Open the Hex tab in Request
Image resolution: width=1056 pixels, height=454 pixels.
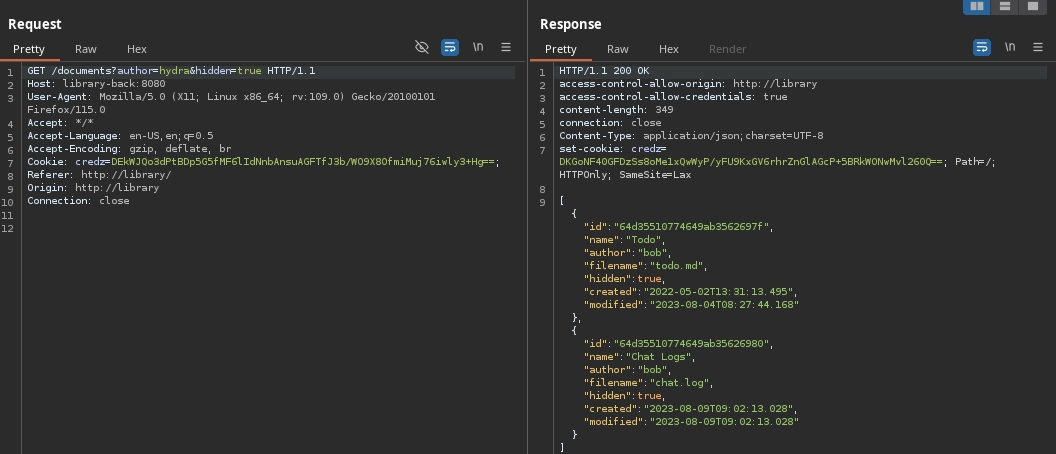coord(137,49)
